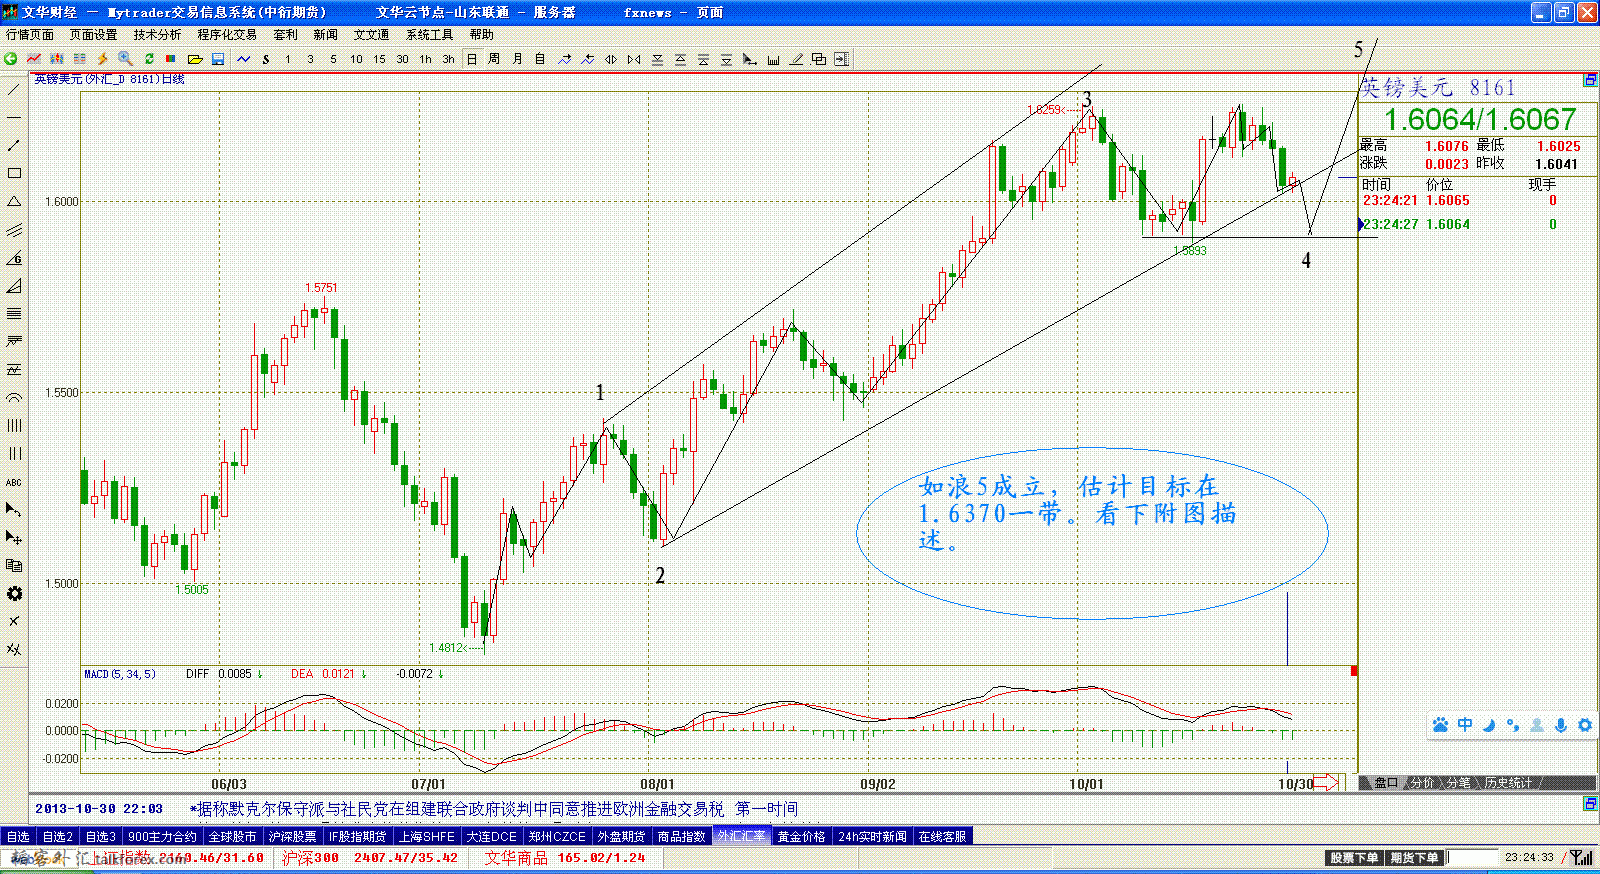Open the 程序化交易 menu

(227, 34)
